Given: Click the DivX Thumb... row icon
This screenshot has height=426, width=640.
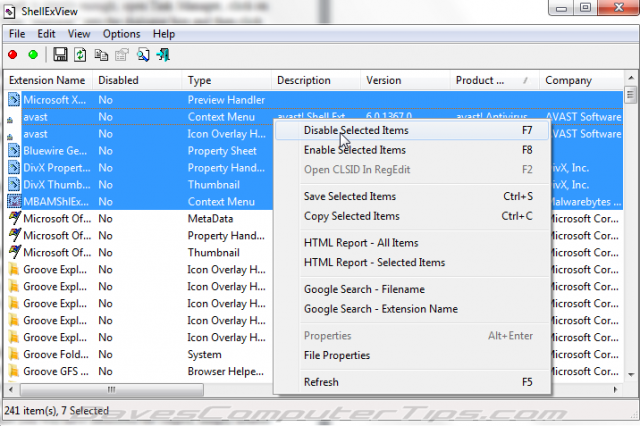Looking at the screenshot, I should [14, 184].
